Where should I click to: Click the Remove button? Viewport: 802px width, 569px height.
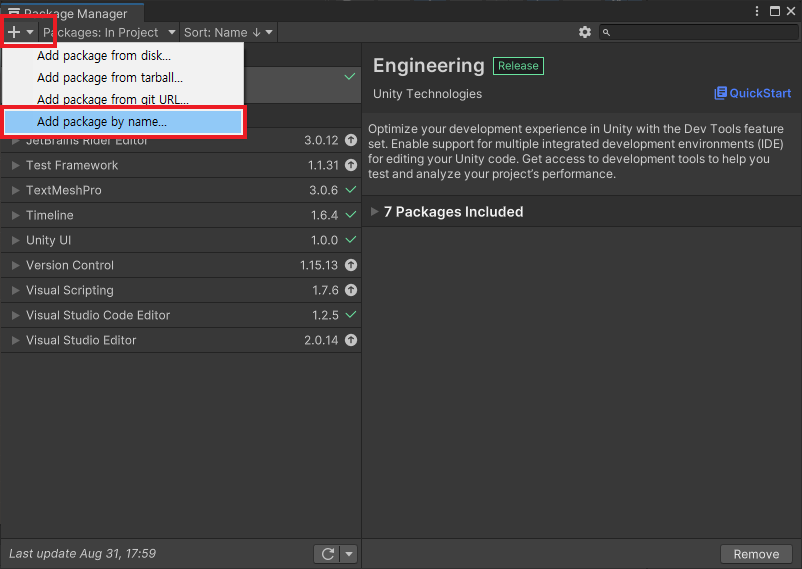point(756,554)
